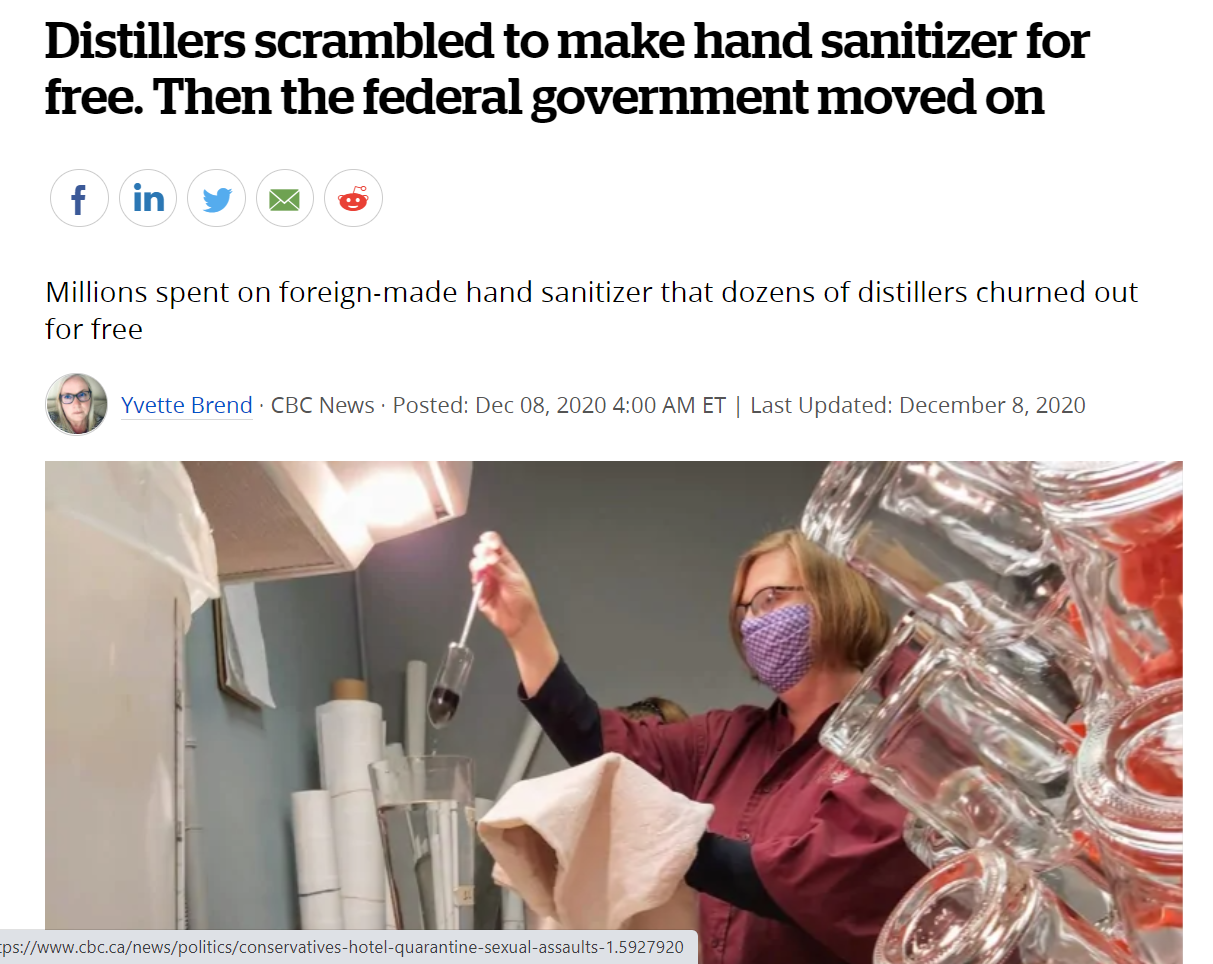Image resolution: width=1213 pixels, height=964 pixels.
Task: Share the article on LinkedIn
Action: (x=148, y=198)
